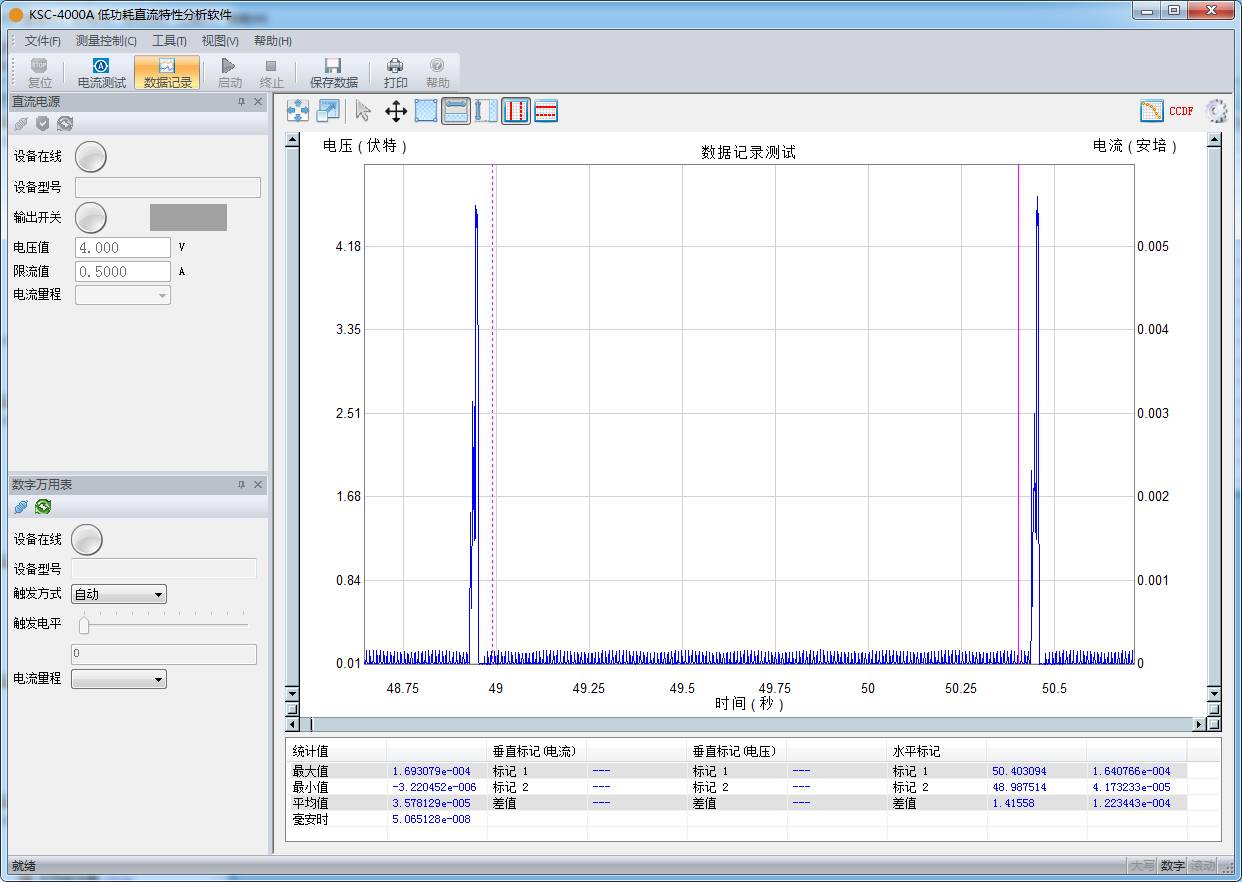The width and height of the screenshot is (1242, 882).
Task: Click the DC power supply connect icon
Action: 20,123
